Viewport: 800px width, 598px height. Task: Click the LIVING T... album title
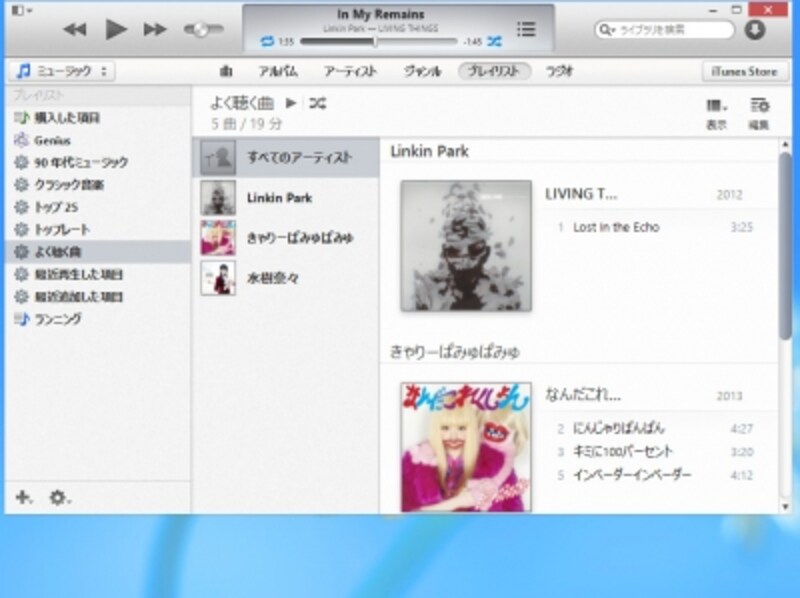[x=581, y=194]
